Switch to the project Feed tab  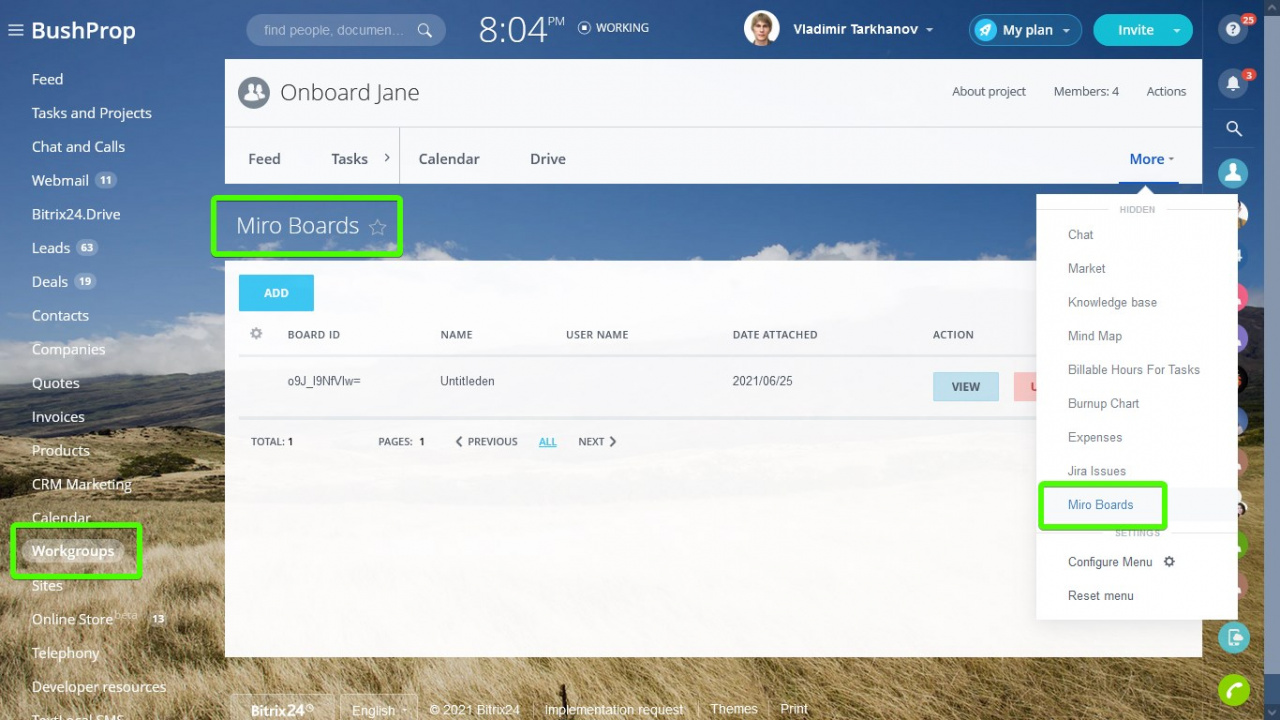(264, 159)
